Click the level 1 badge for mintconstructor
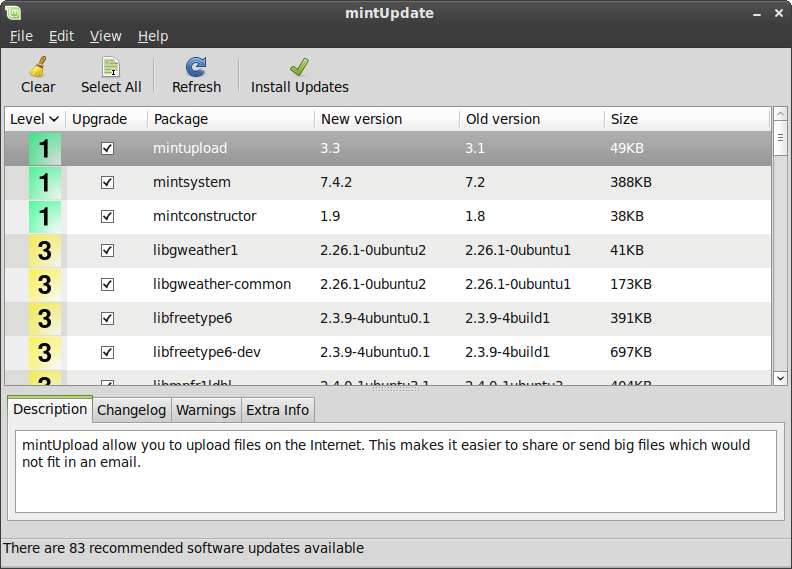This screenshot has height=569, width=792. coord(45,217)
